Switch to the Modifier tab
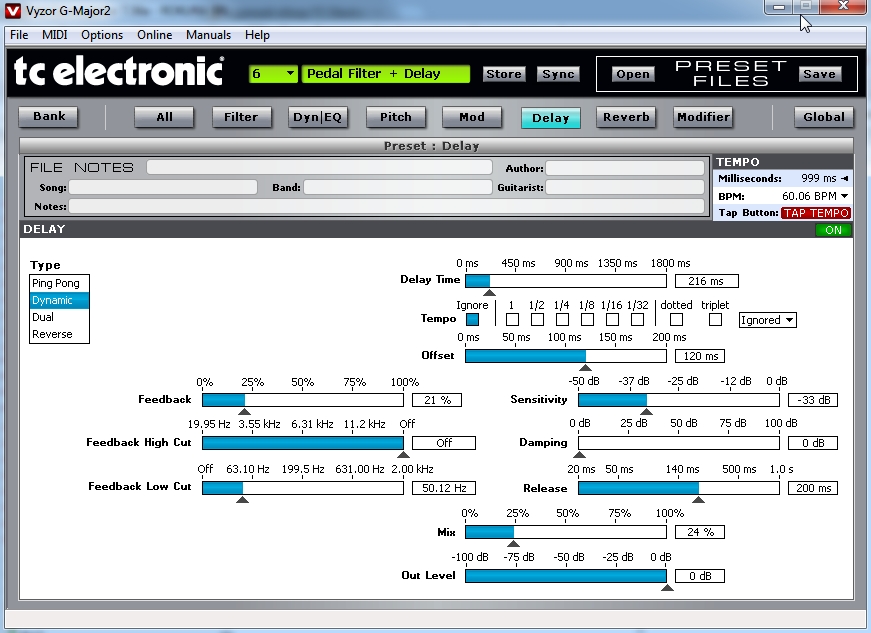 [703, 117]
